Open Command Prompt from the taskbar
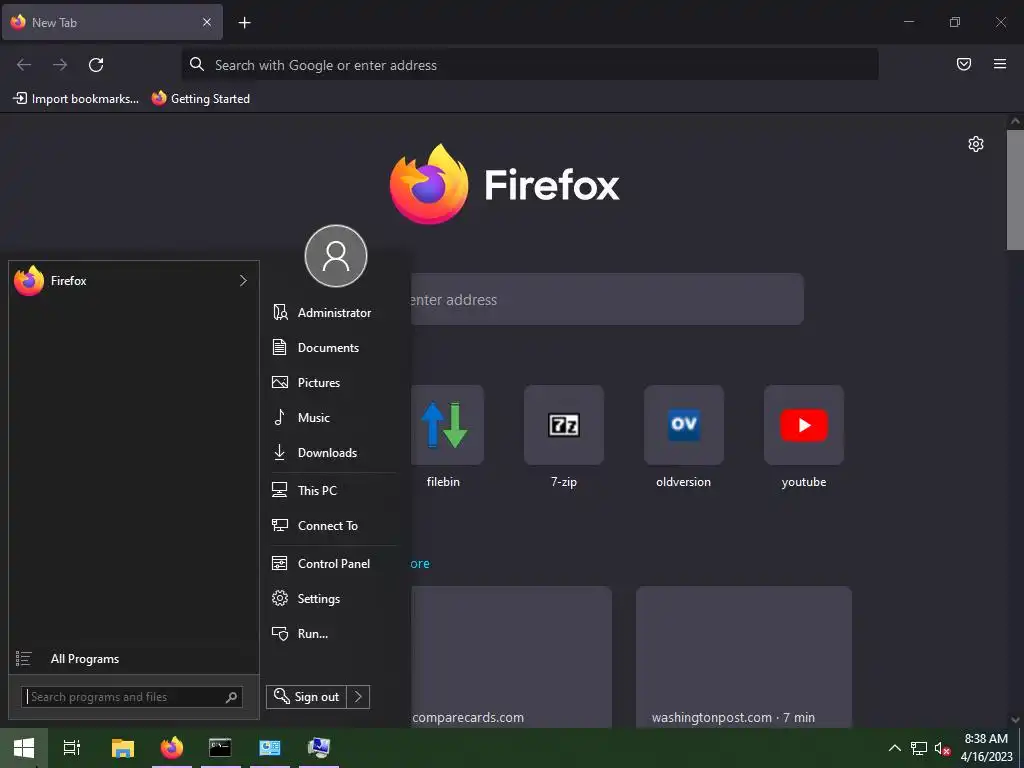The height and width of the screenshot is (768, 1024). coord(220,748)
